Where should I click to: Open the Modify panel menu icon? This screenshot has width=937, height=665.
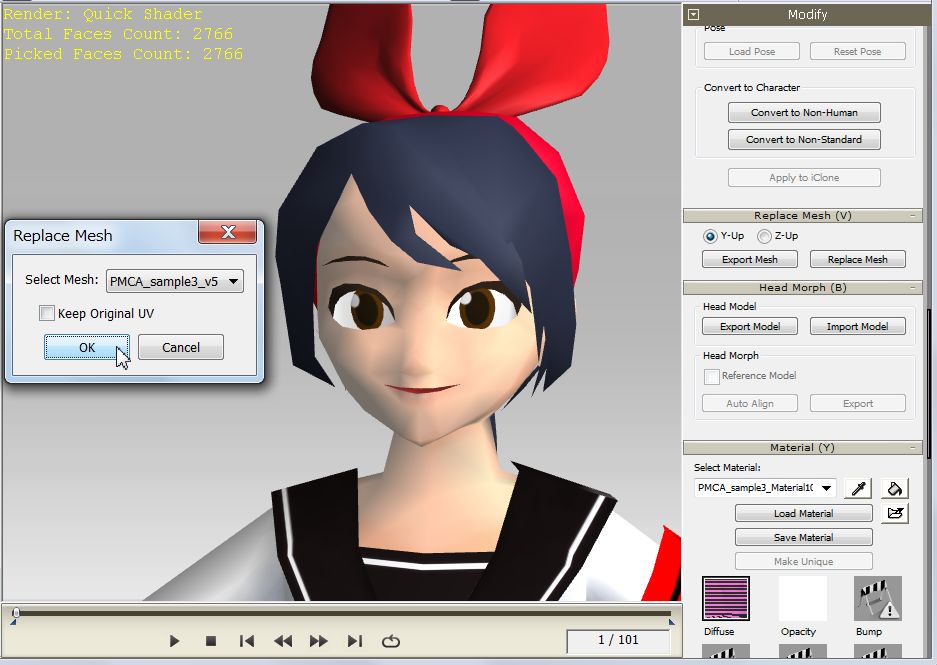coord(693,14)
